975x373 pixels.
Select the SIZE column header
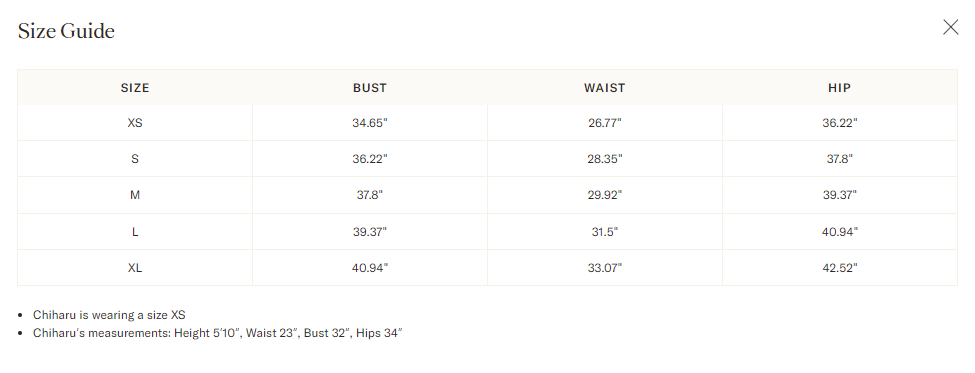tap(135, 88)
